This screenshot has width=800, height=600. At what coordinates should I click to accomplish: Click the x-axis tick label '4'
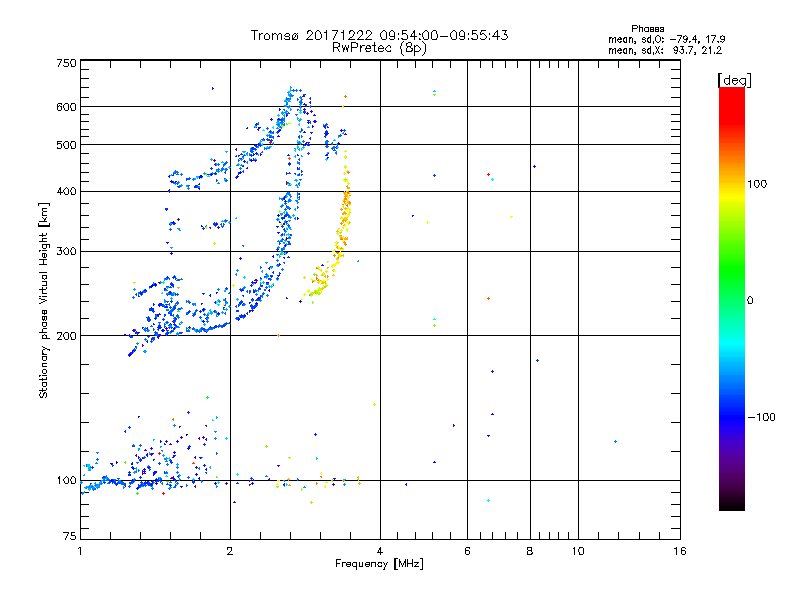pos(380,551)
